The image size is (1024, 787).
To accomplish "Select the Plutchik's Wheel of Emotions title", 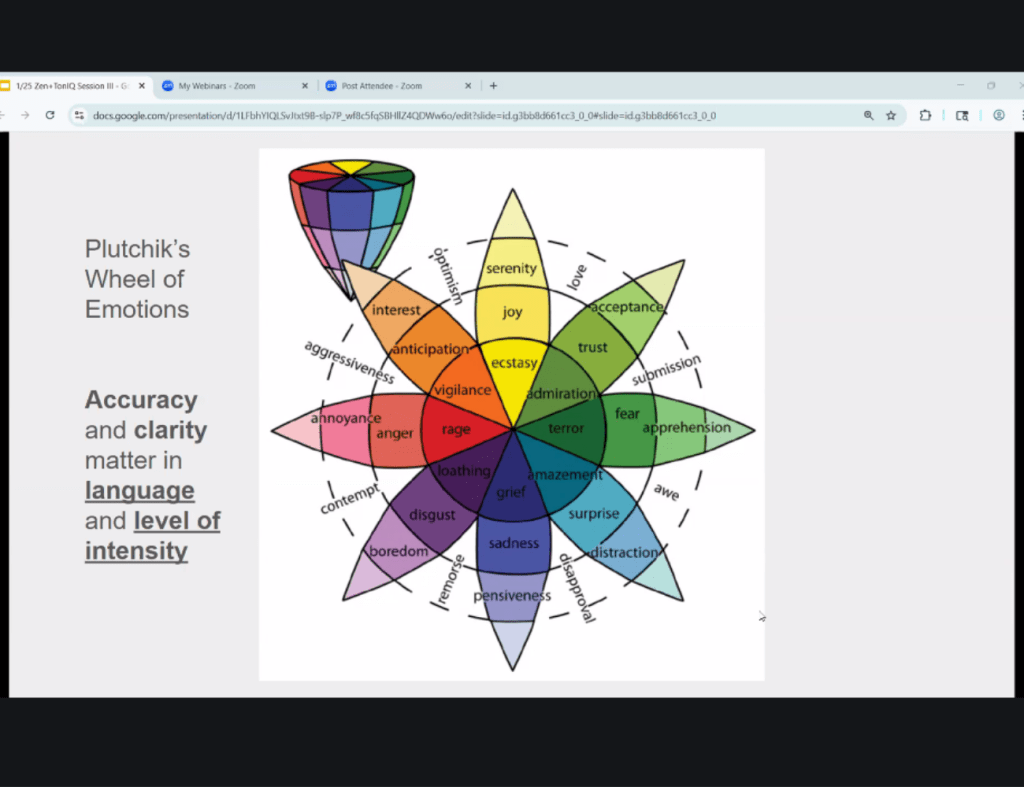I will coord(137,279).
